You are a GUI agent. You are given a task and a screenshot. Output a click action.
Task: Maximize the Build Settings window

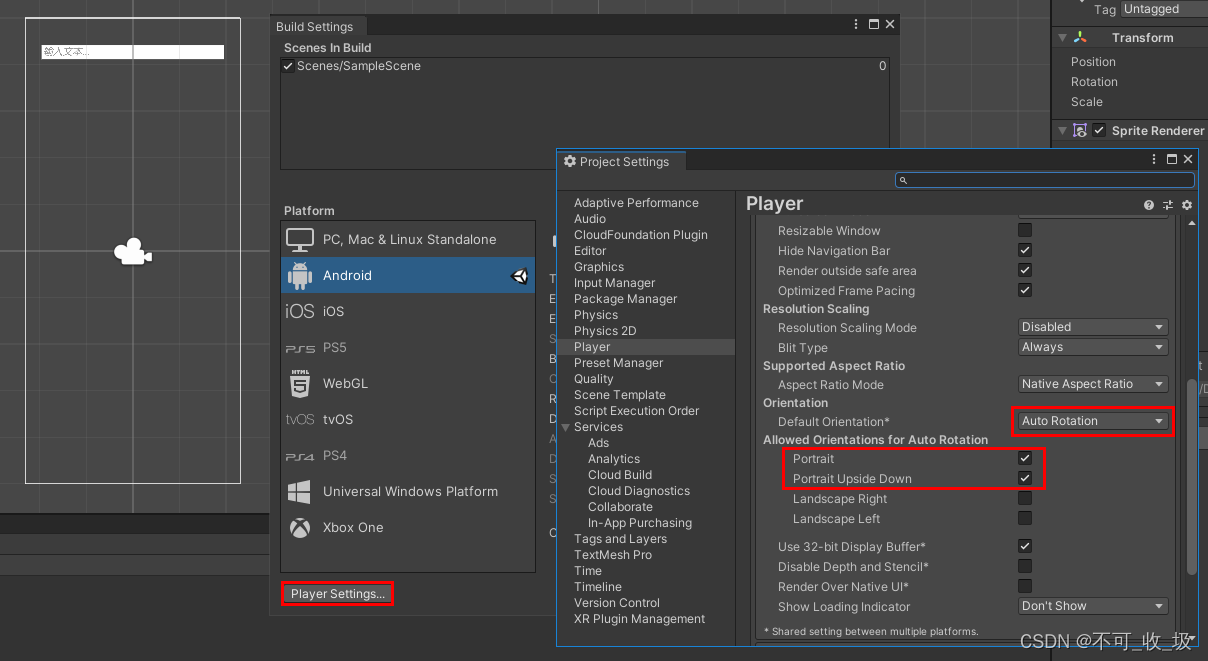tap(874, 24)
